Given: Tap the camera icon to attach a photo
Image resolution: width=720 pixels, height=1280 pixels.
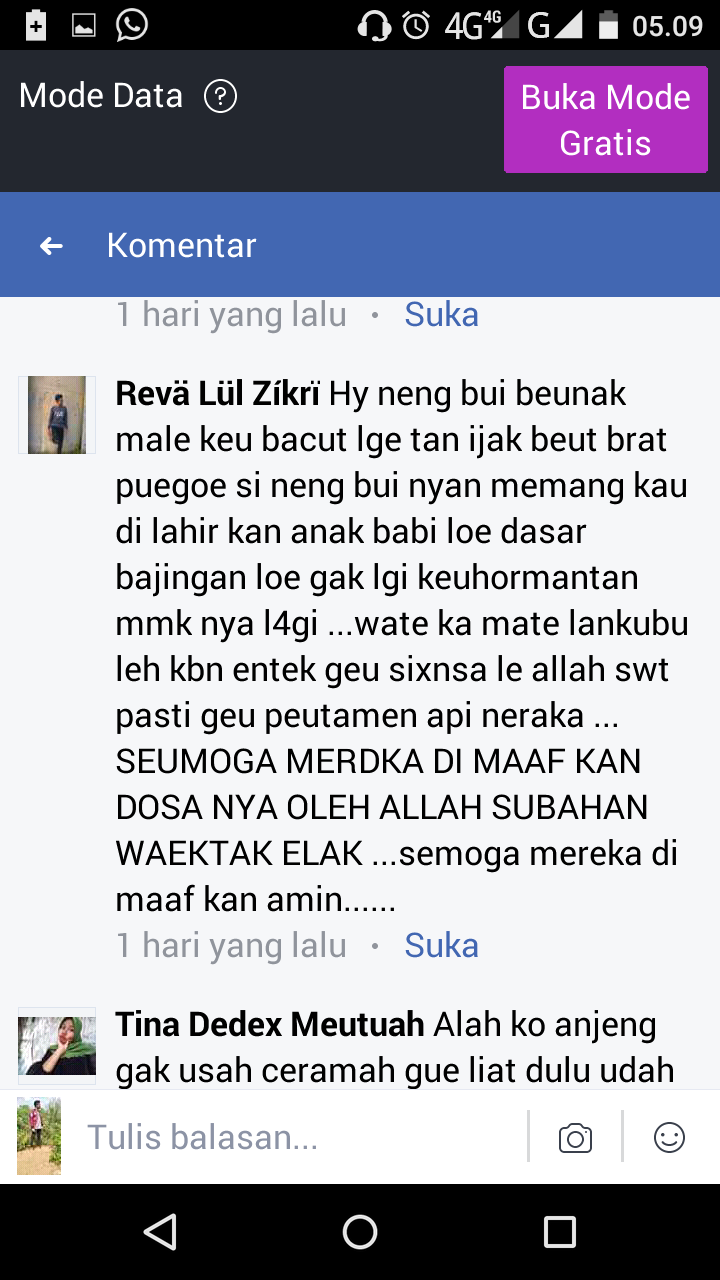Looking at the screenshot, I should [575, 1138].
